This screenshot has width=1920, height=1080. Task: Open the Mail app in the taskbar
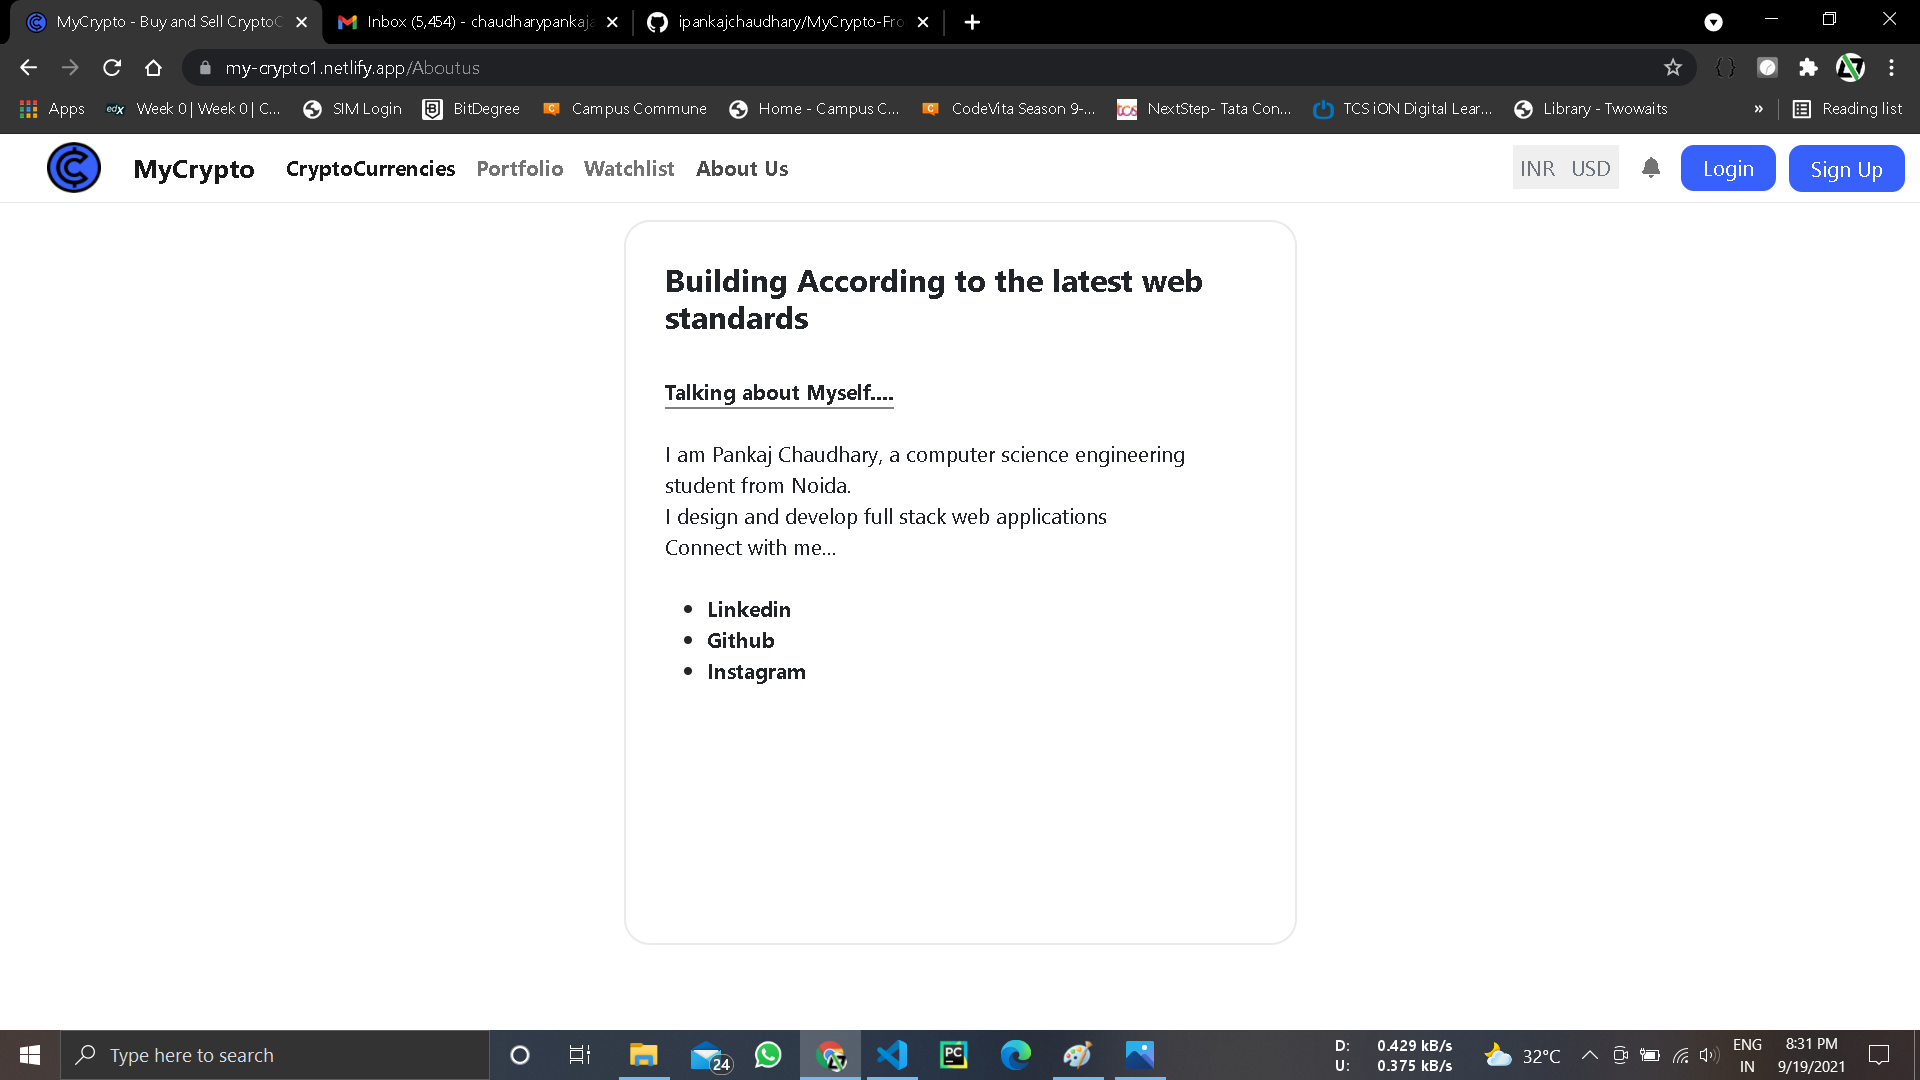[710, 1056]
